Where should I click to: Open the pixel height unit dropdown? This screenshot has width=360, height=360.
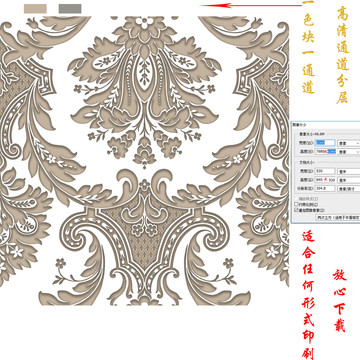tap(349, 152)
